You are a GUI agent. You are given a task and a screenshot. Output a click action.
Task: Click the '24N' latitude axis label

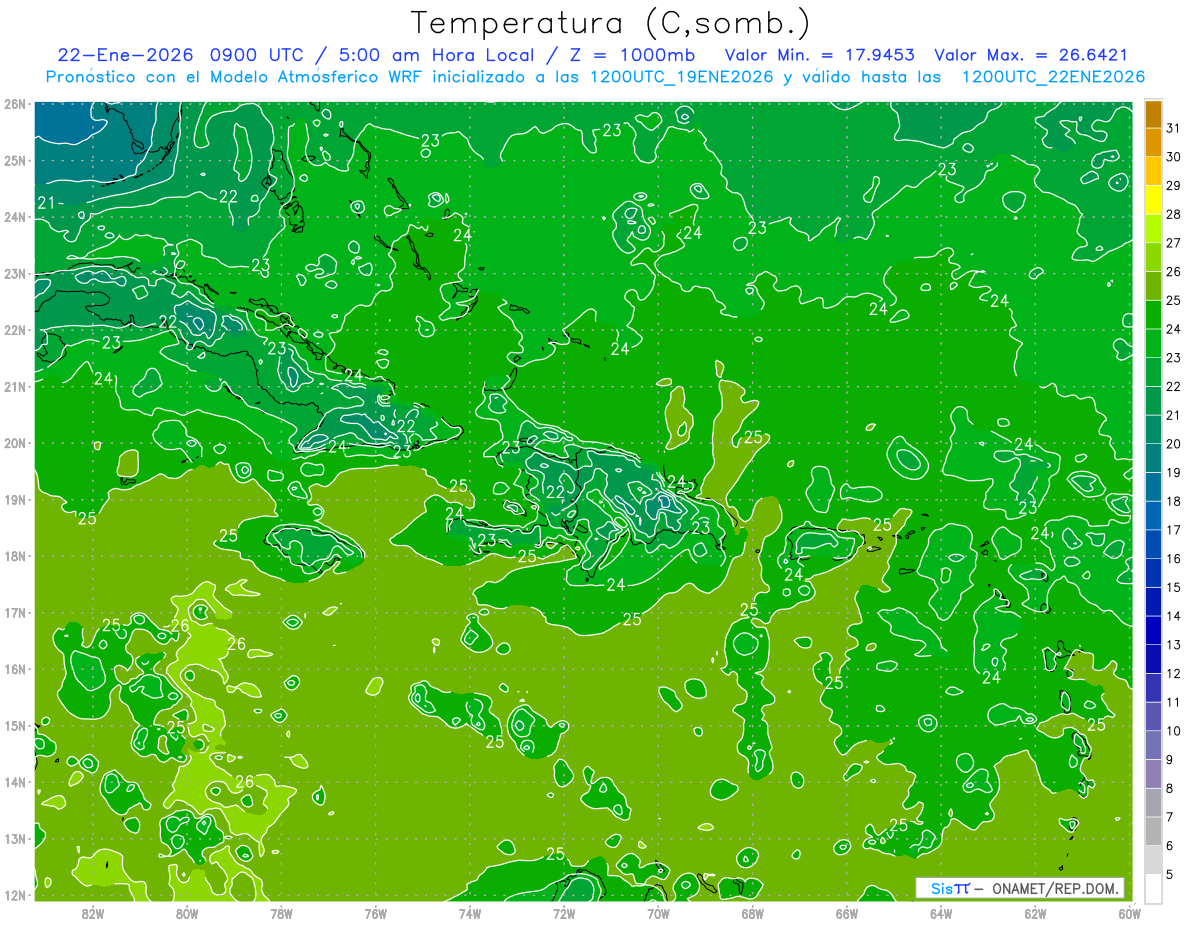click(15, 217)
